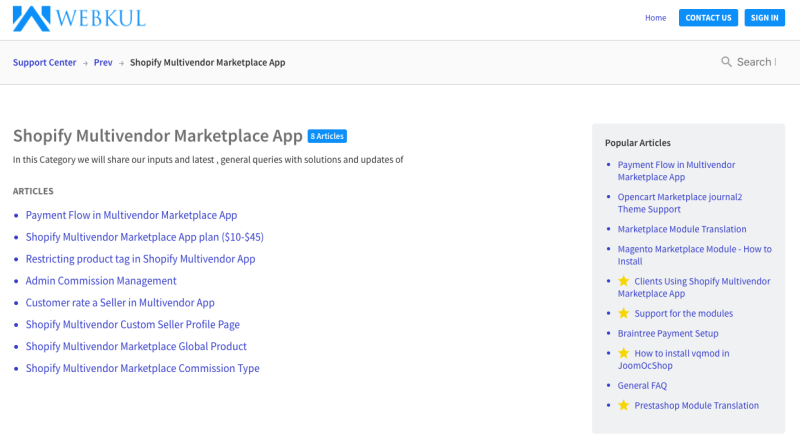
Task: Click star icon next to Prestashop Module Translation
Action: (624, 405)
